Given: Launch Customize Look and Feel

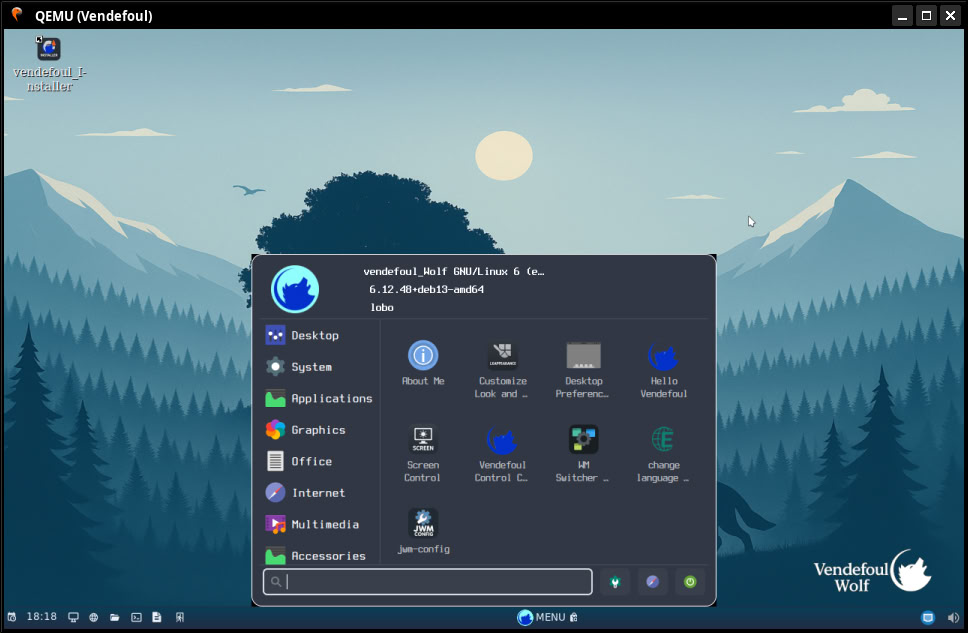Looking at the screenshot, I should click(x=502, y=369).
